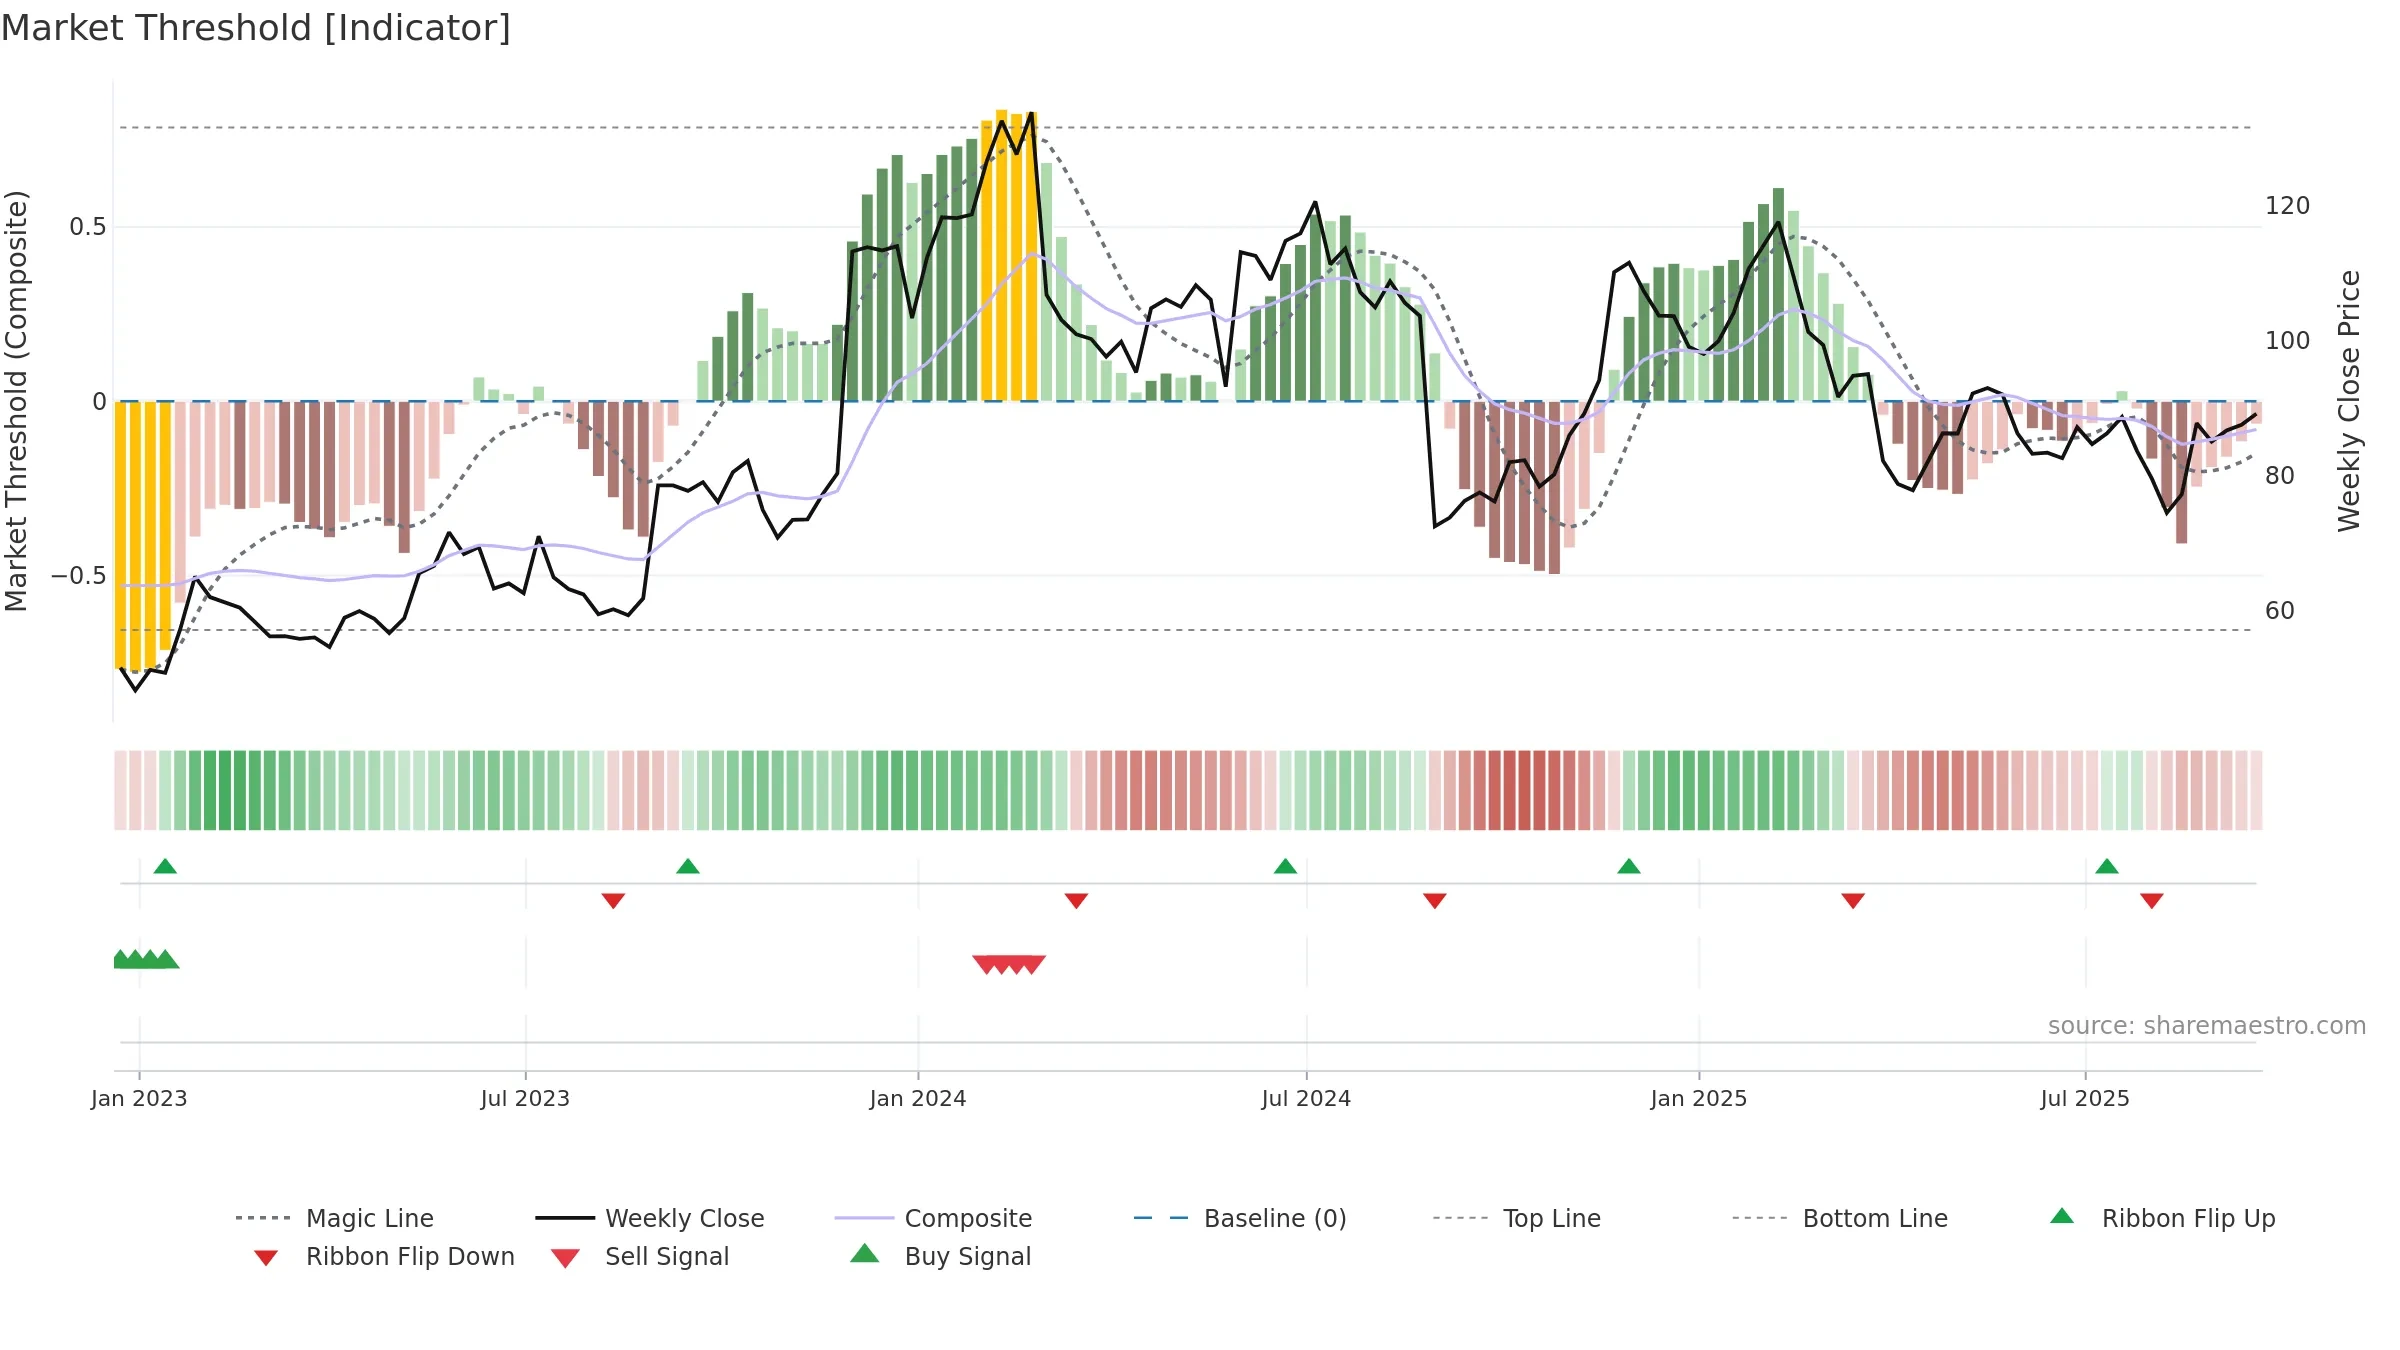Click the green flip-up triangle just after Jul 2025
This screenshot has height=1350, width=2400.
pos(2107,866)
